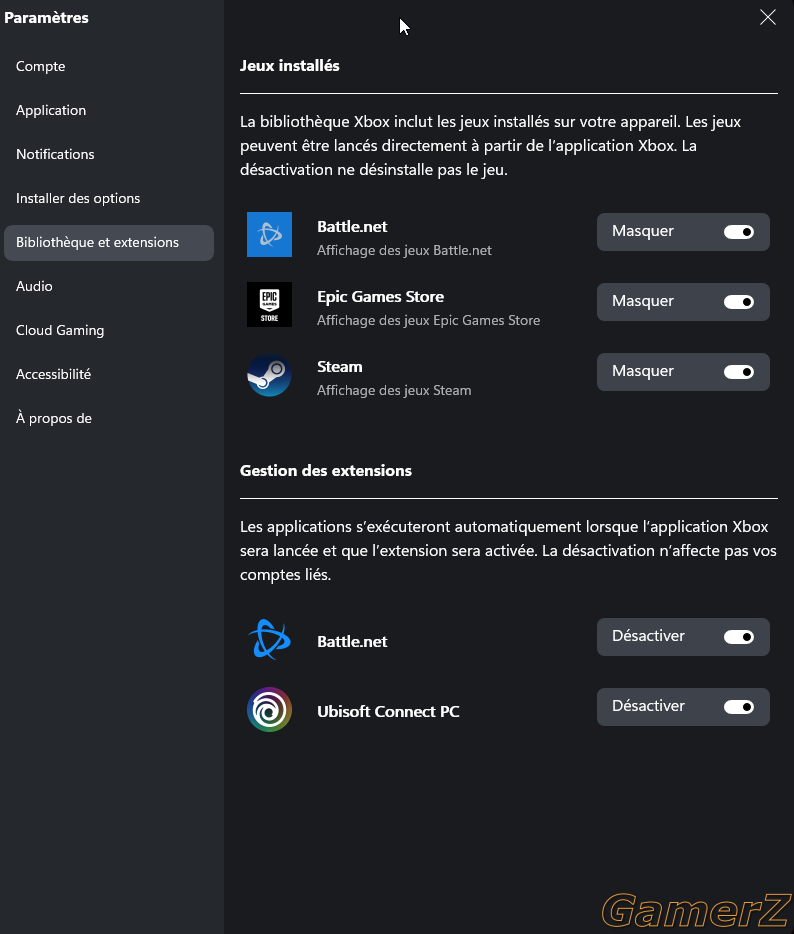
Task: Open the Application settings section
Action: 109,110
